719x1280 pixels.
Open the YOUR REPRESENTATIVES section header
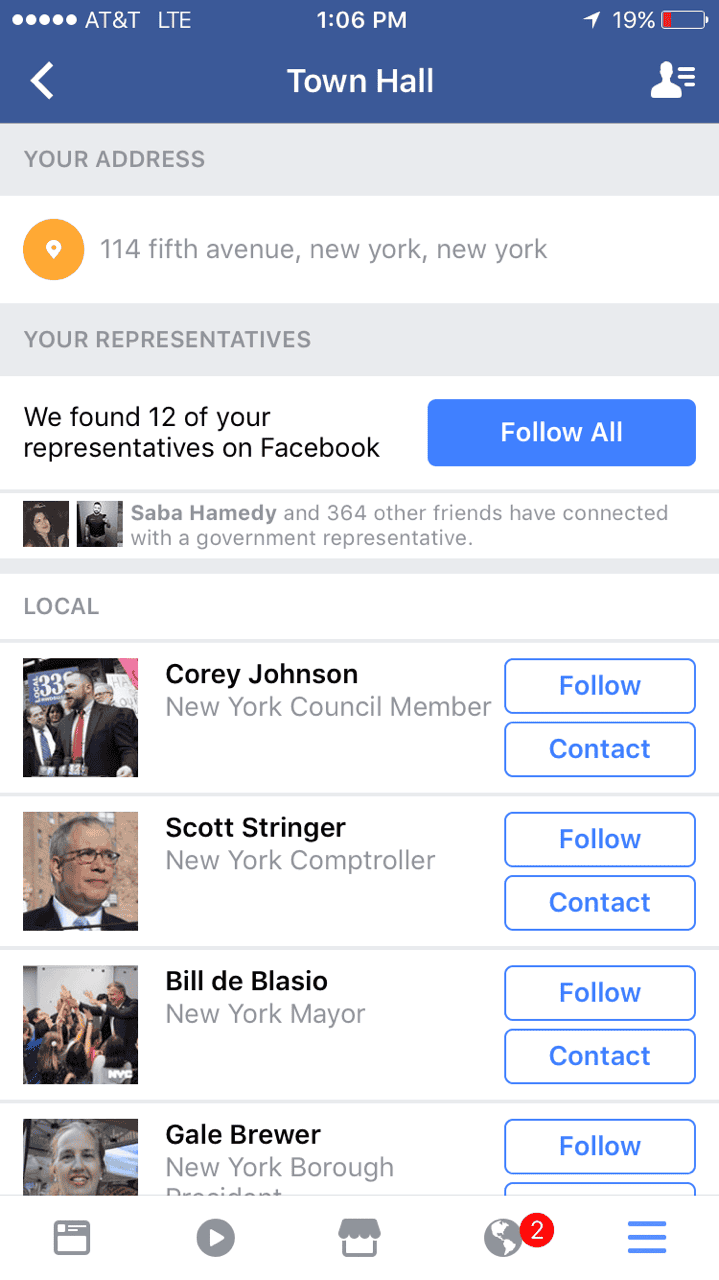[167, 340]
